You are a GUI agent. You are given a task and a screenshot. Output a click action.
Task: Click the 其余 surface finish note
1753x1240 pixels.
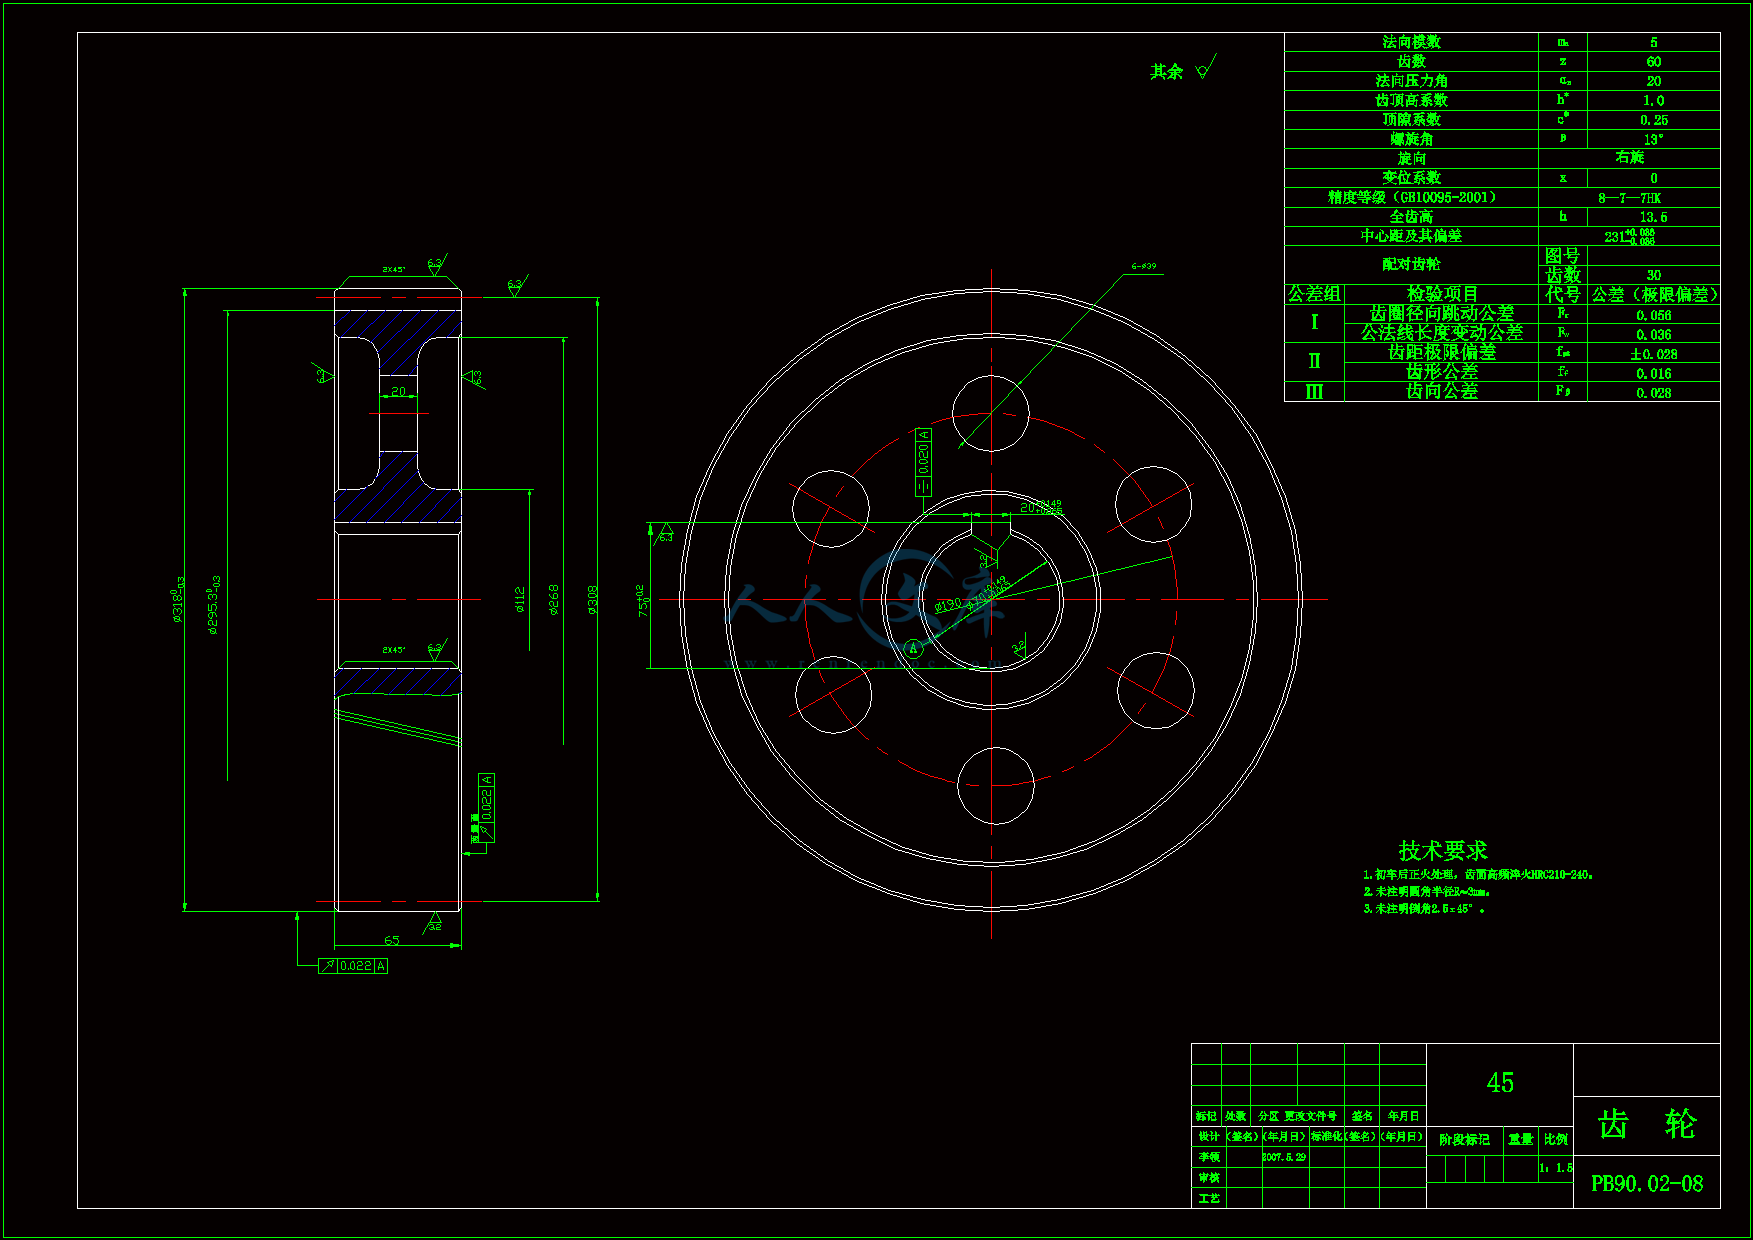1166,72
